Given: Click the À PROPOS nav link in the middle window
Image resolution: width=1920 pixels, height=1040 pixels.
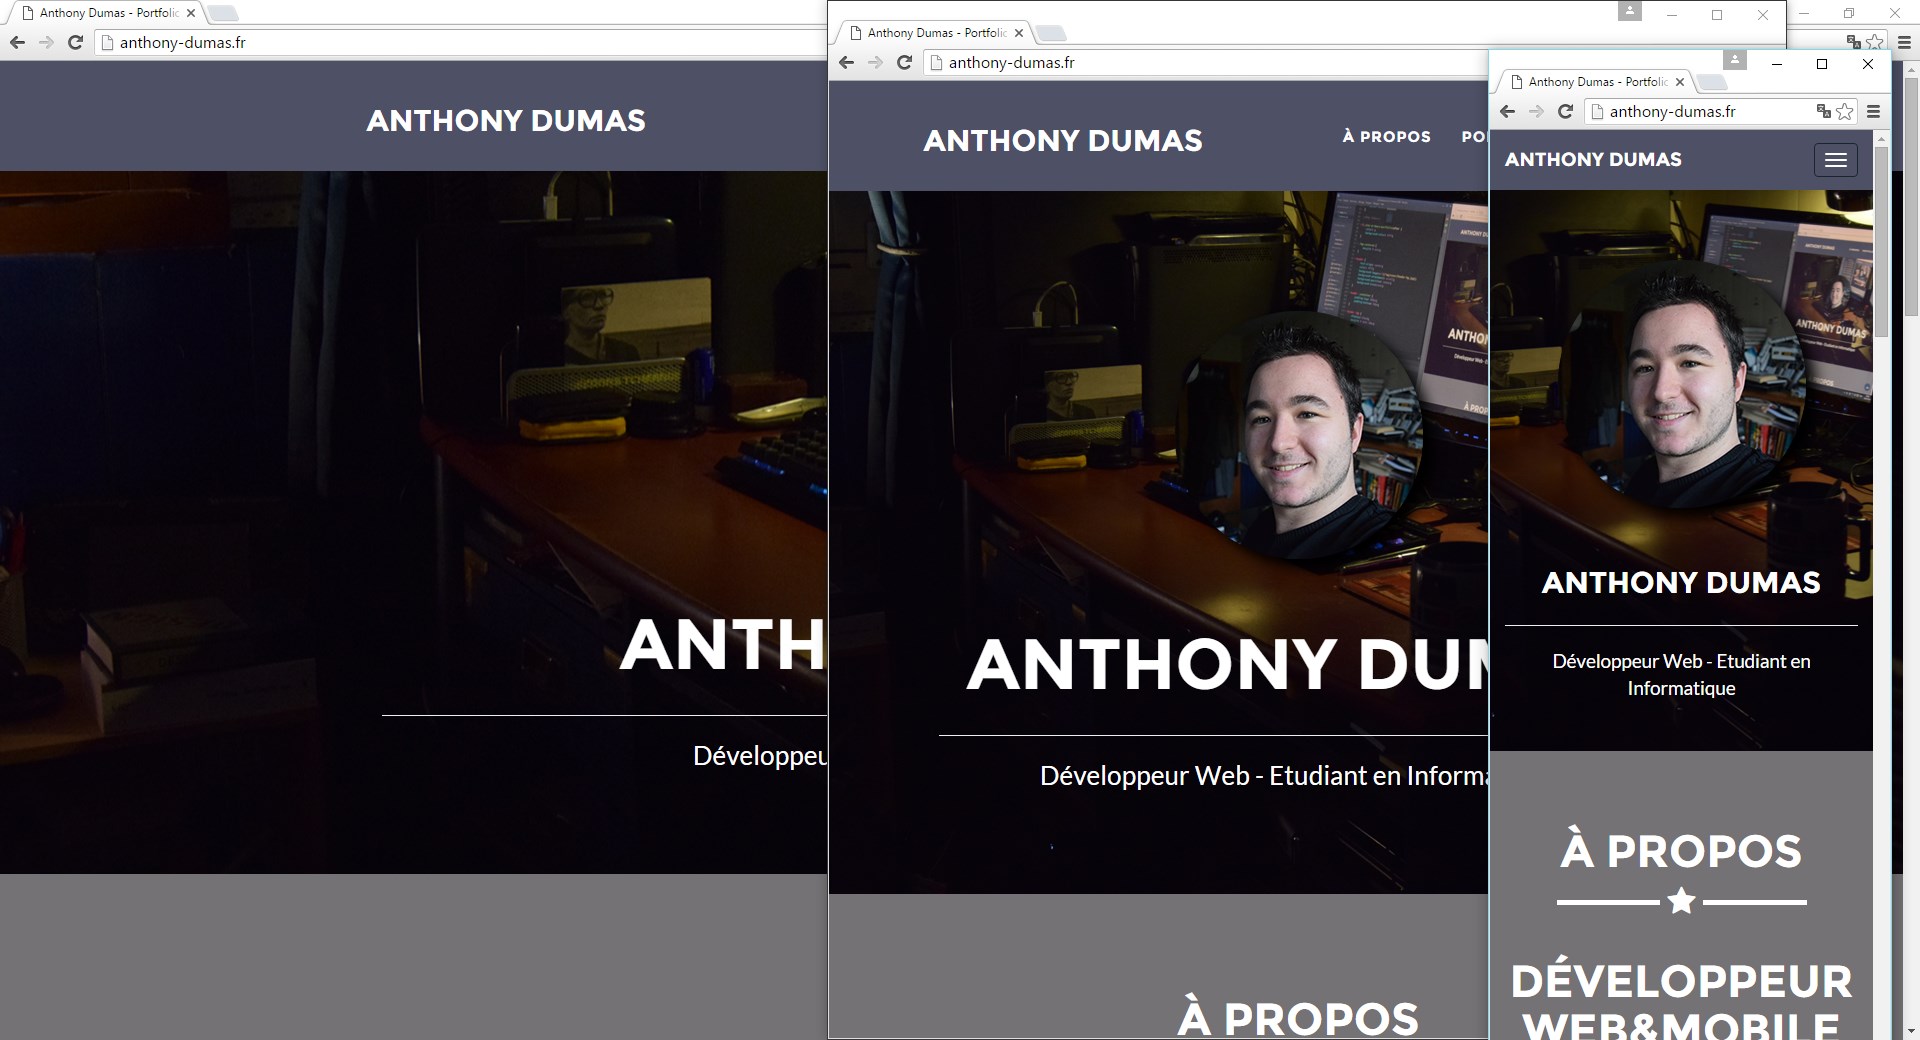Looking at the screenshot, I should 1386,137.
